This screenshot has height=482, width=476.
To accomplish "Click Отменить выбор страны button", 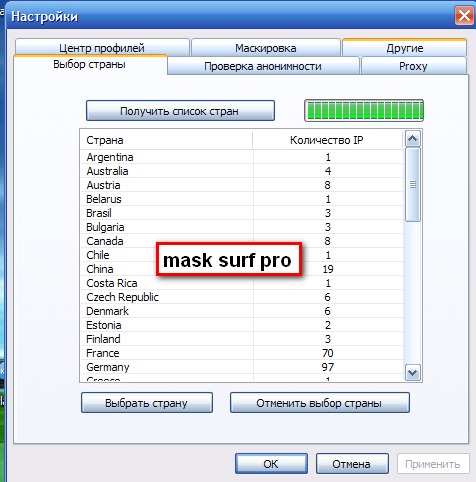I will click(319, 403).
